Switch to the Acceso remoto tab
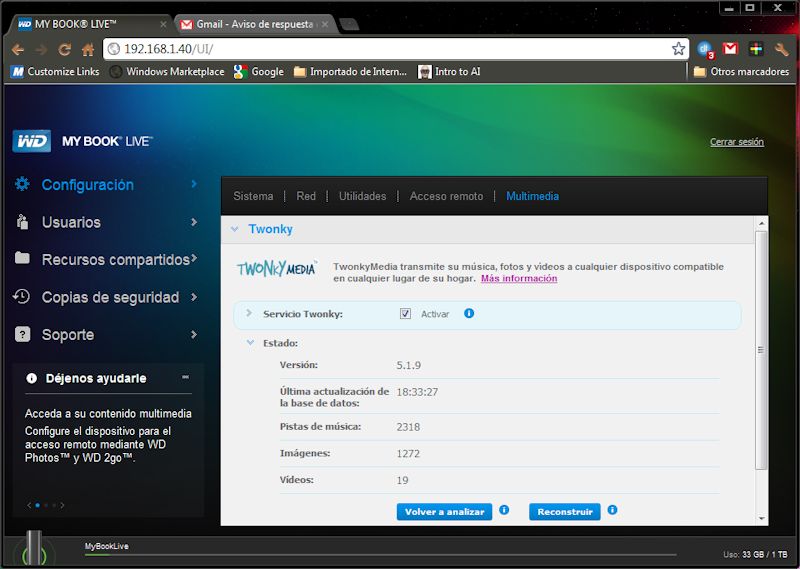The height and width of the screenshot is (569, 800). tap(446, 196)
